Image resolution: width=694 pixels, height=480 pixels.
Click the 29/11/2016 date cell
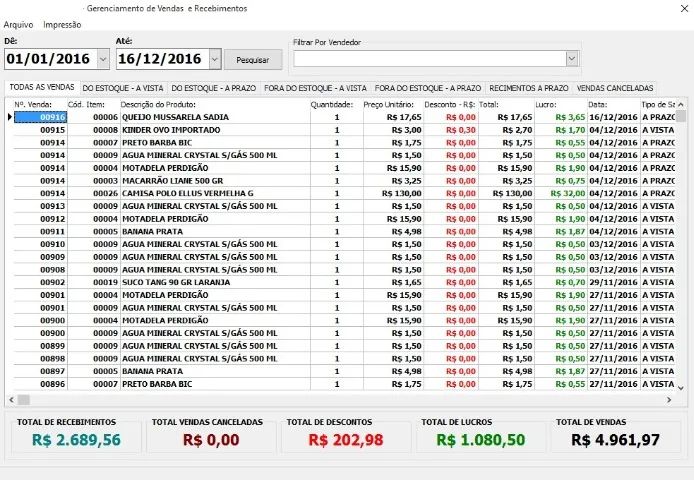[x=614, y=282]
